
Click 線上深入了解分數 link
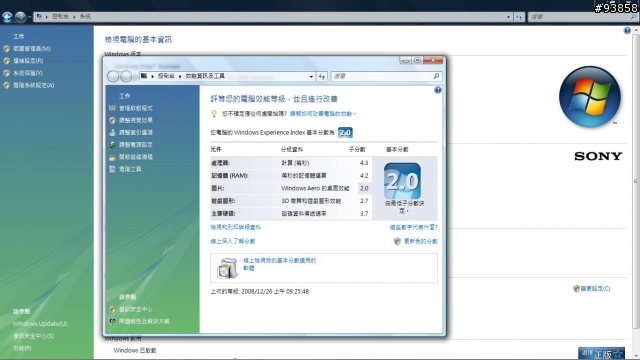pos(233,241)
